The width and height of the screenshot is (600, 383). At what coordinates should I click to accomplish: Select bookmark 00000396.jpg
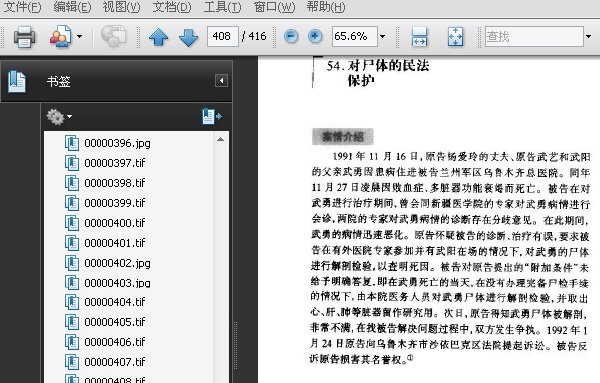coord(117,143)
